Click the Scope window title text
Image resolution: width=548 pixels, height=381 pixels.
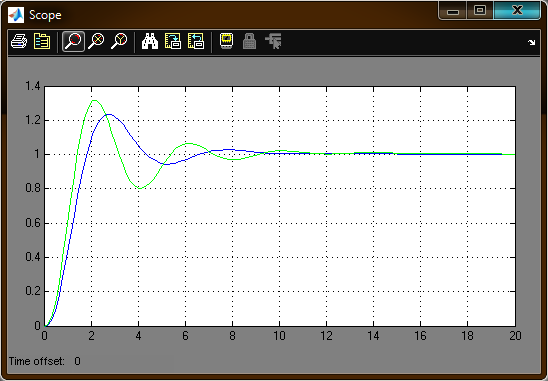45,15
